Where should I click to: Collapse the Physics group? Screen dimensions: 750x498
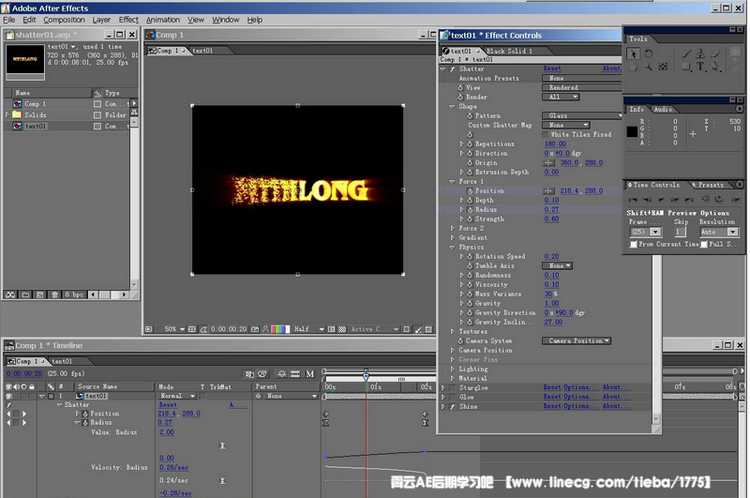(452, 247)
